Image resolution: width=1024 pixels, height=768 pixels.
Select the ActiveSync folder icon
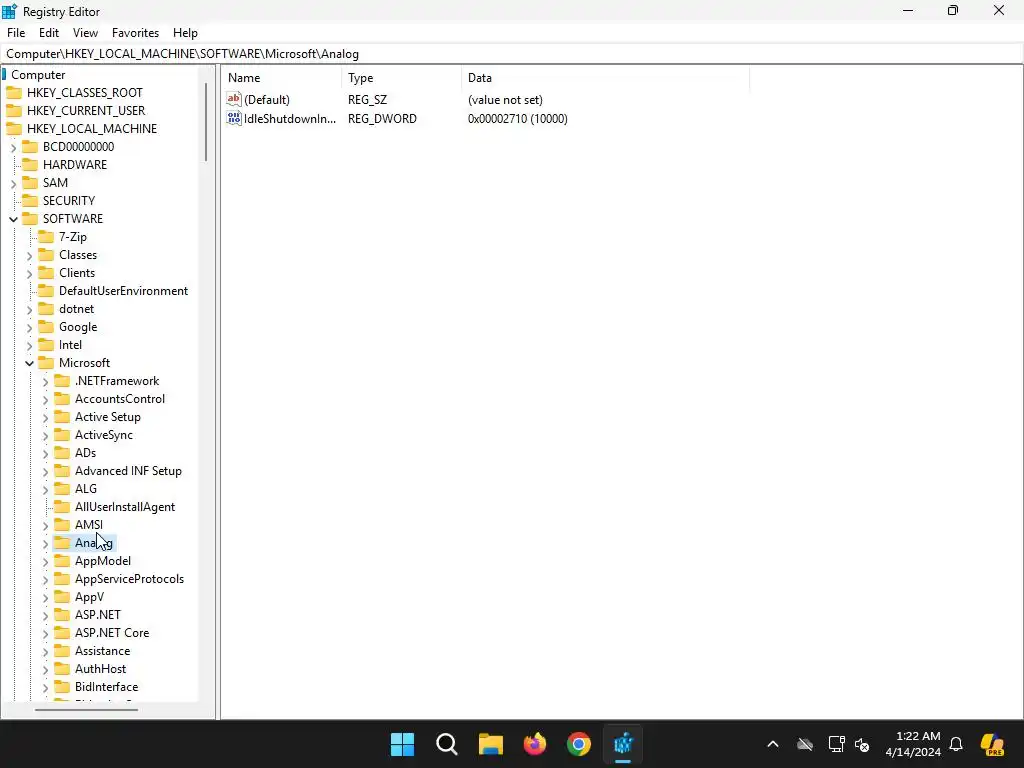click(62, 435)
